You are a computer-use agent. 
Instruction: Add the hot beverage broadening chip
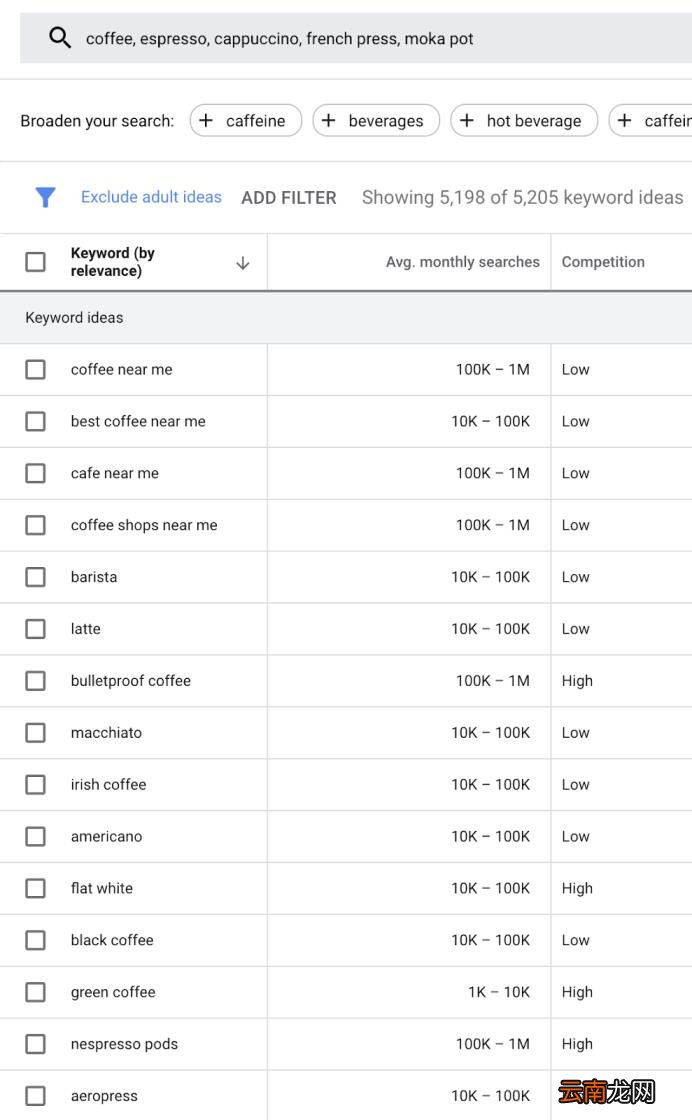[524, 121]
